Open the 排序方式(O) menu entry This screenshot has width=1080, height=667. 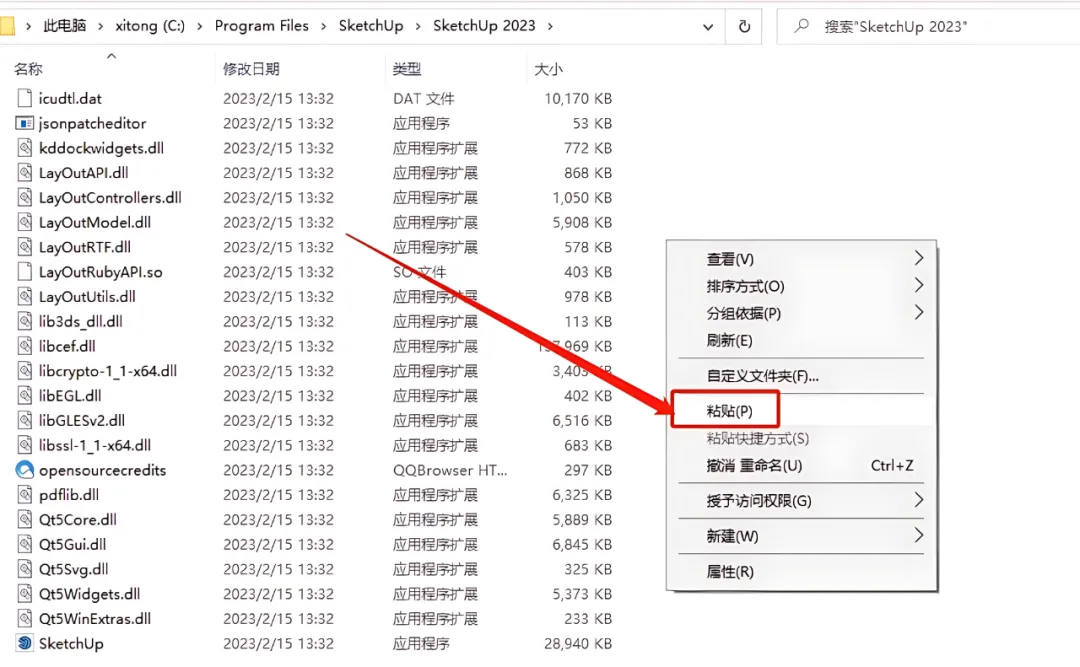(801, 286)
